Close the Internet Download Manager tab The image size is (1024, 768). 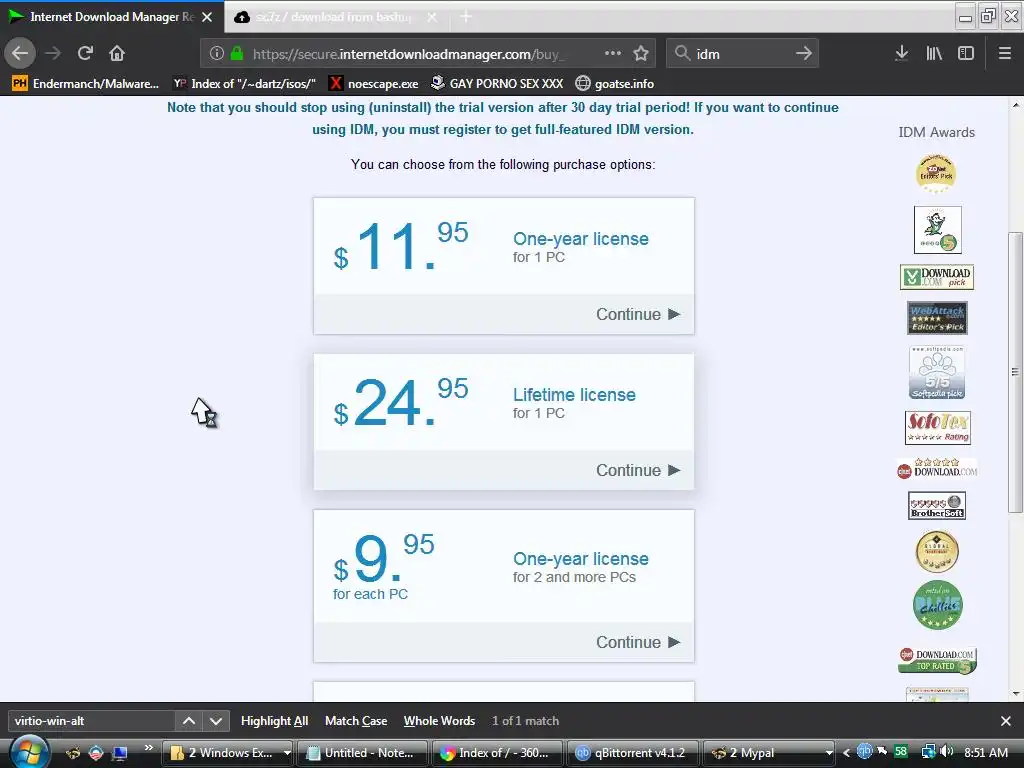click(x=207, y=17)
